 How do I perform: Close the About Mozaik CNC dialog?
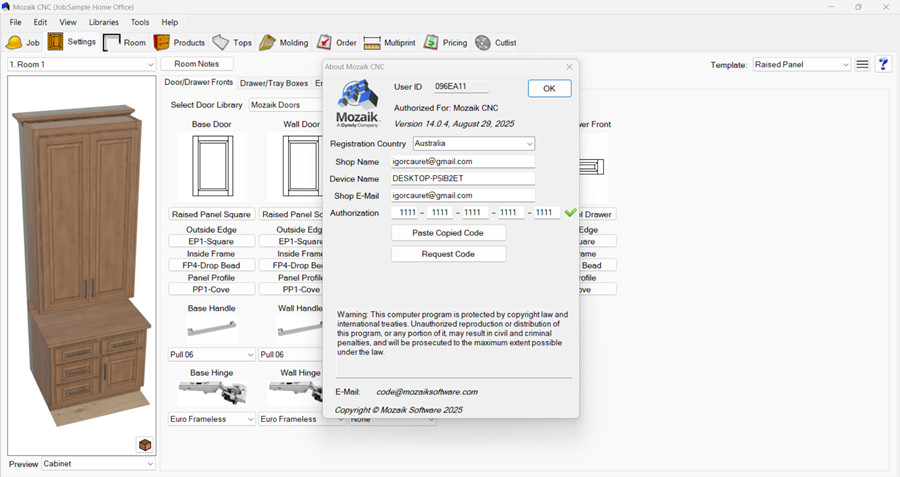click(x=569, y=67)
